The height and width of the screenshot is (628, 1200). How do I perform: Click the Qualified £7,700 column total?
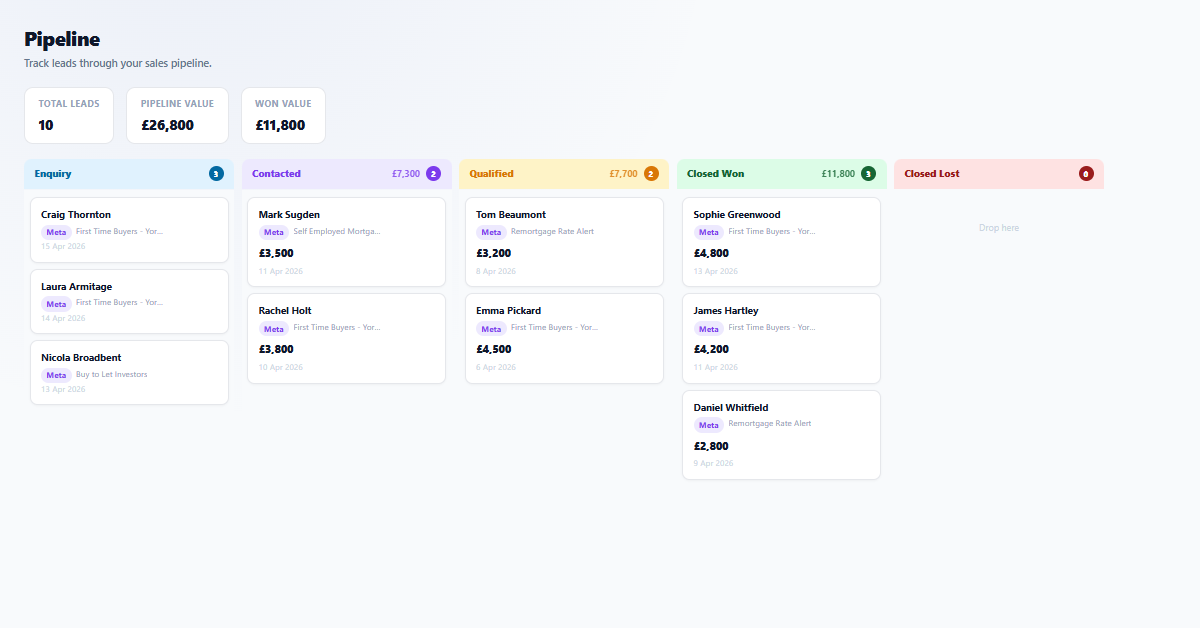click(623, 174)
